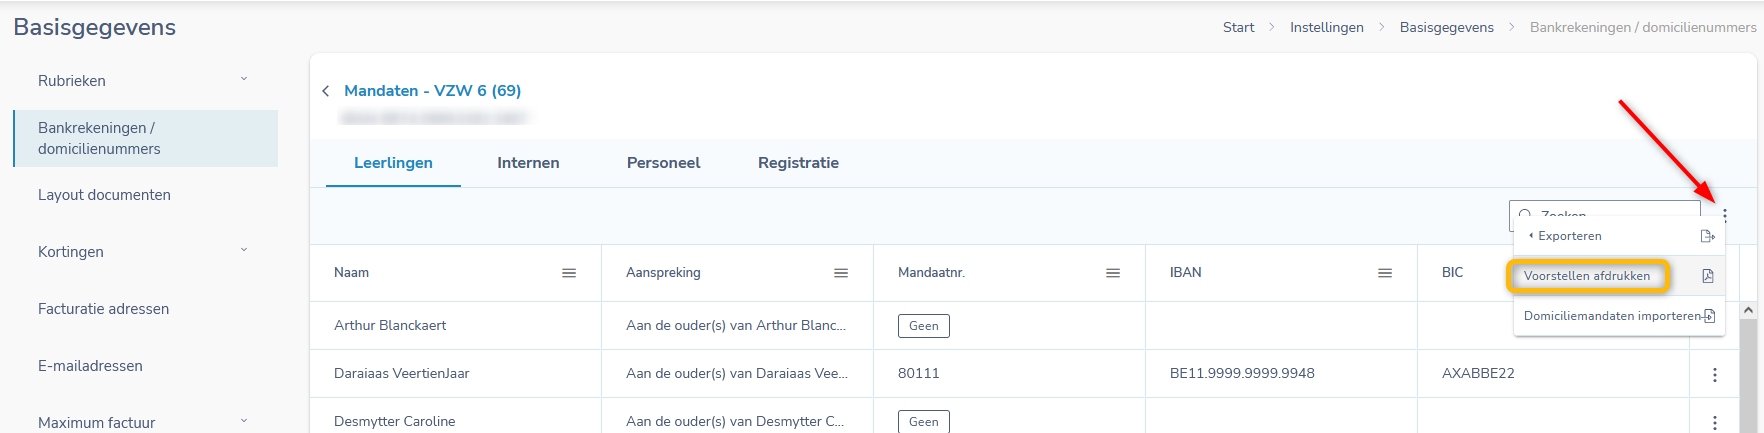1764x433 pixels.
Task: Open E-mailadressen in sidebar
Action: (90, 366)
